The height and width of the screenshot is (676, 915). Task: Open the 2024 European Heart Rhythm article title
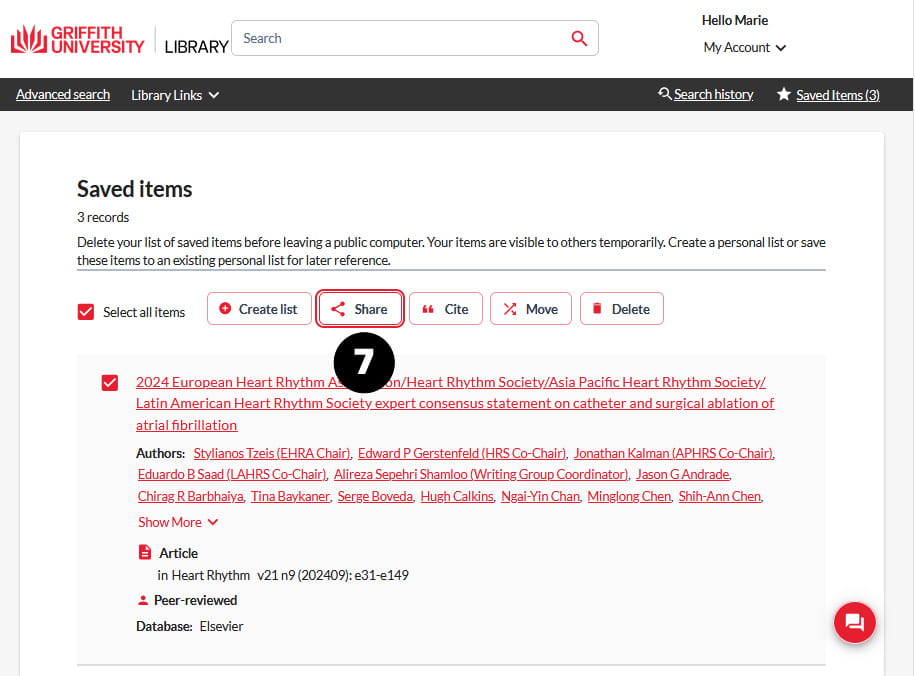(x=455, y=403)
